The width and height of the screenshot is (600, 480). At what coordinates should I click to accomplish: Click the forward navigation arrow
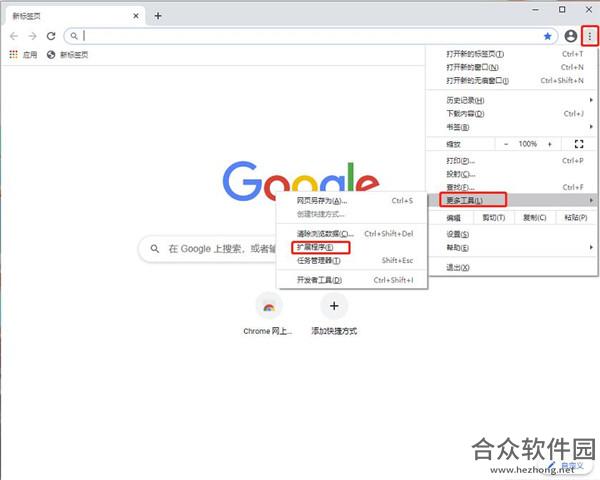click(33, 36)
